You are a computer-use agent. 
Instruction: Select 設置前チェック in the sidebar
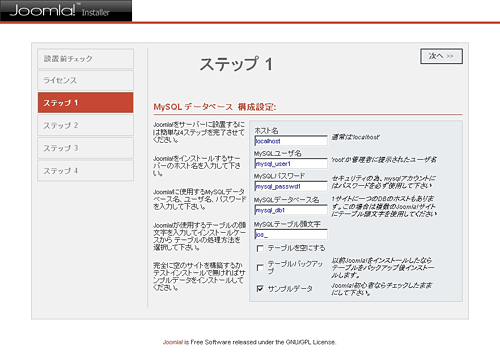[86, 59]
